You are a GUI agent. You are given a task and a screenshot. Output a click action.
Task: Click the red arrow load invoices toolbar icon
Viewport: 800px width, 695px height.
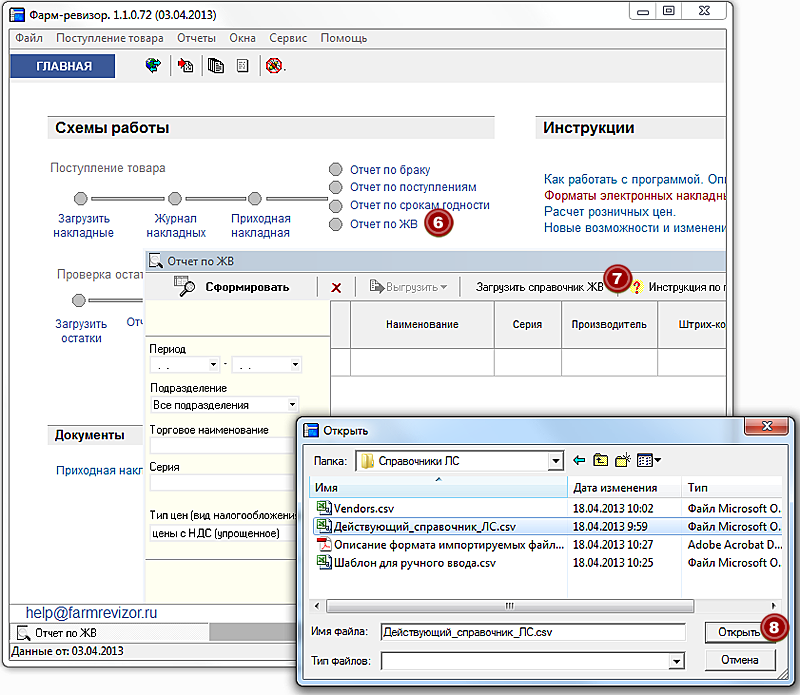(x=185, y=65)
